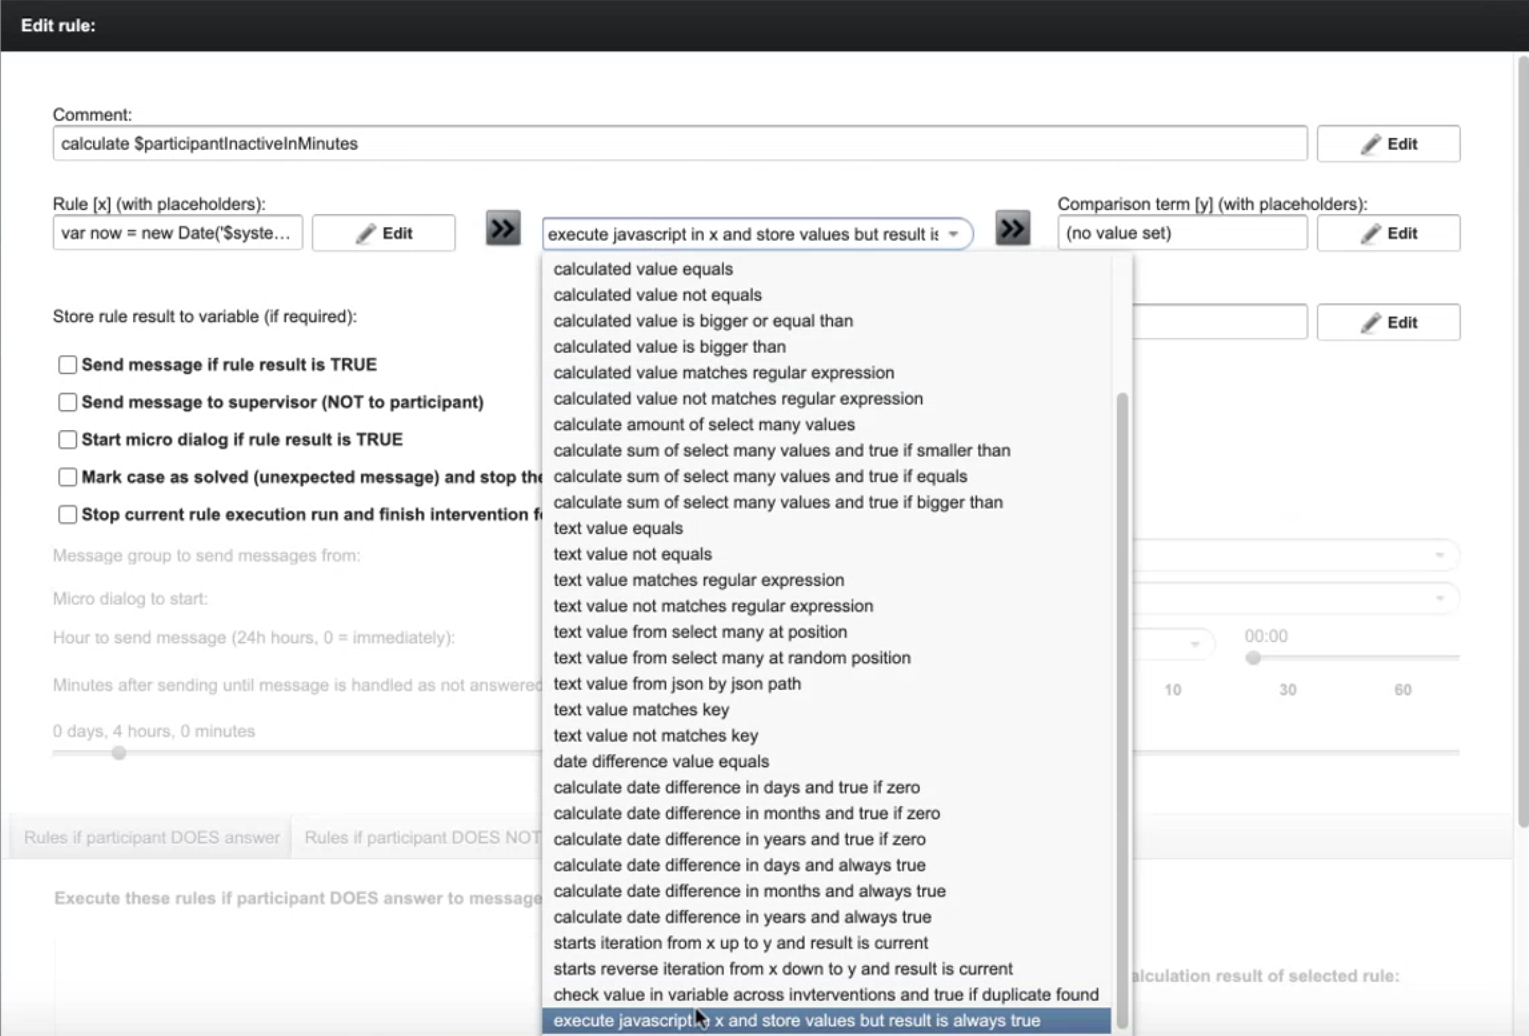1529x1036 pixels.
Task: Open Rules if participant DOES NOT tab
Action: pyautogui.click(x=420, y=838)
